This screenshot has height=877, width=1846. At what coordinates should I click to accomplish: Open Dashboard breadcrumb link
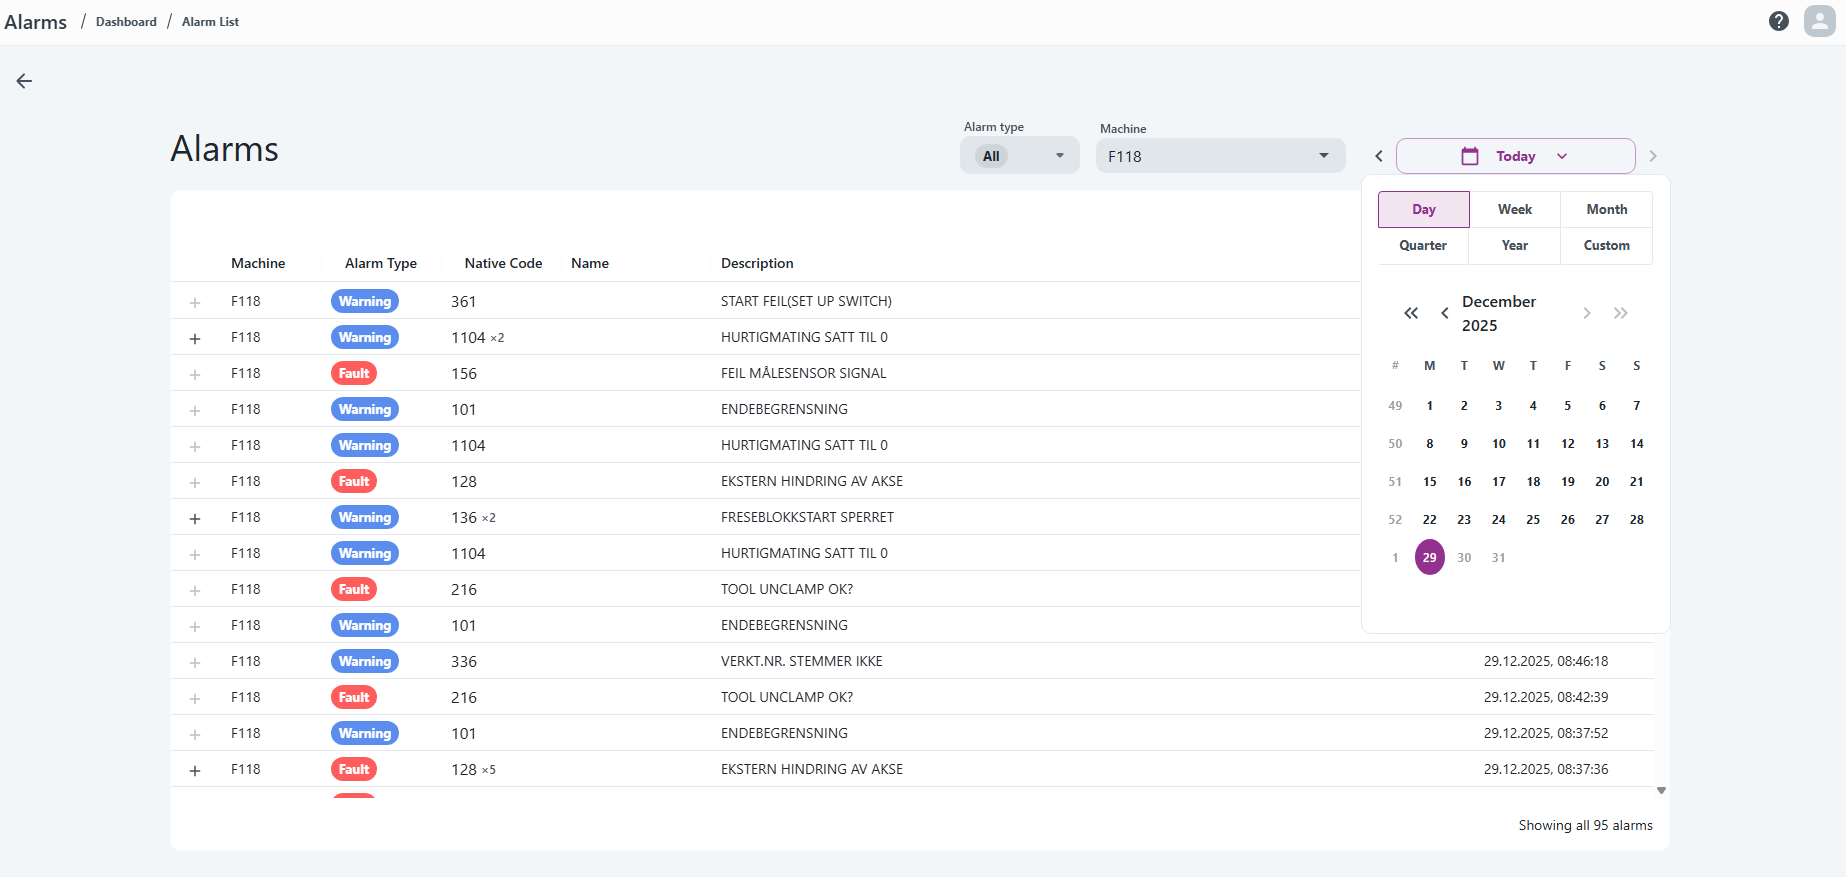(x=126, y=22)
